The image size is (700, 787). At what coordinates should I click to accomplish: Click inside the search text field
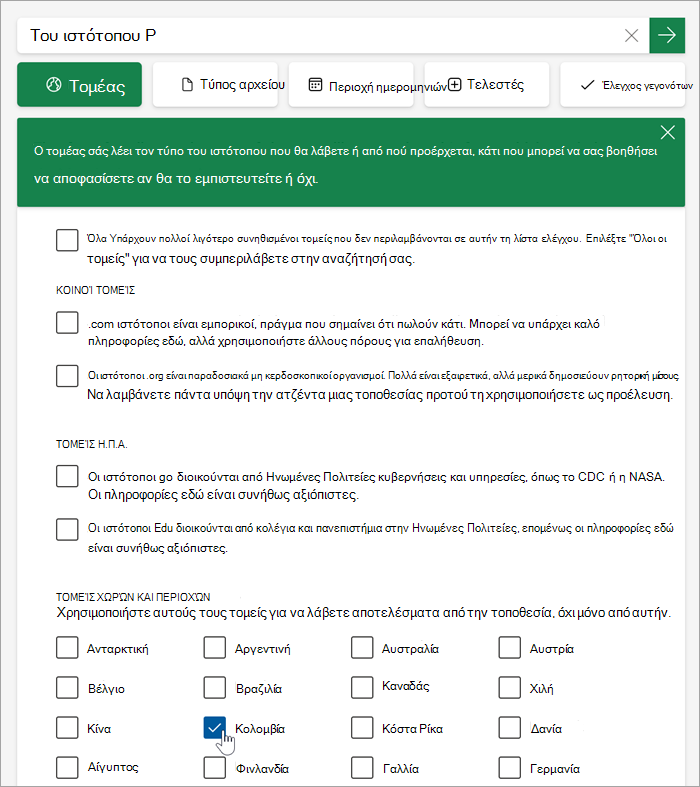[x=319, y=35]
